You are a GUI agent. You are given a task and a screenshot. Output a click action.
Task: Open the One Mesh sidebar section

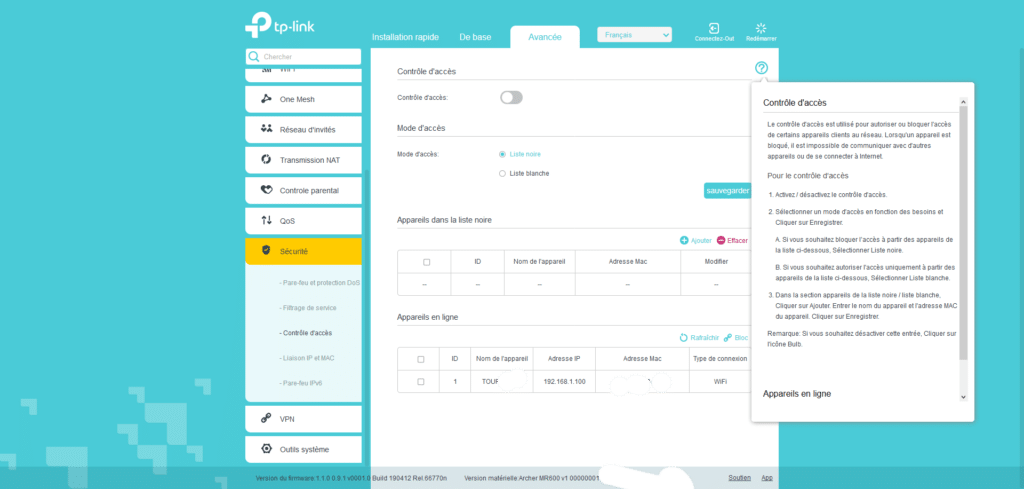tap(303, 99)
